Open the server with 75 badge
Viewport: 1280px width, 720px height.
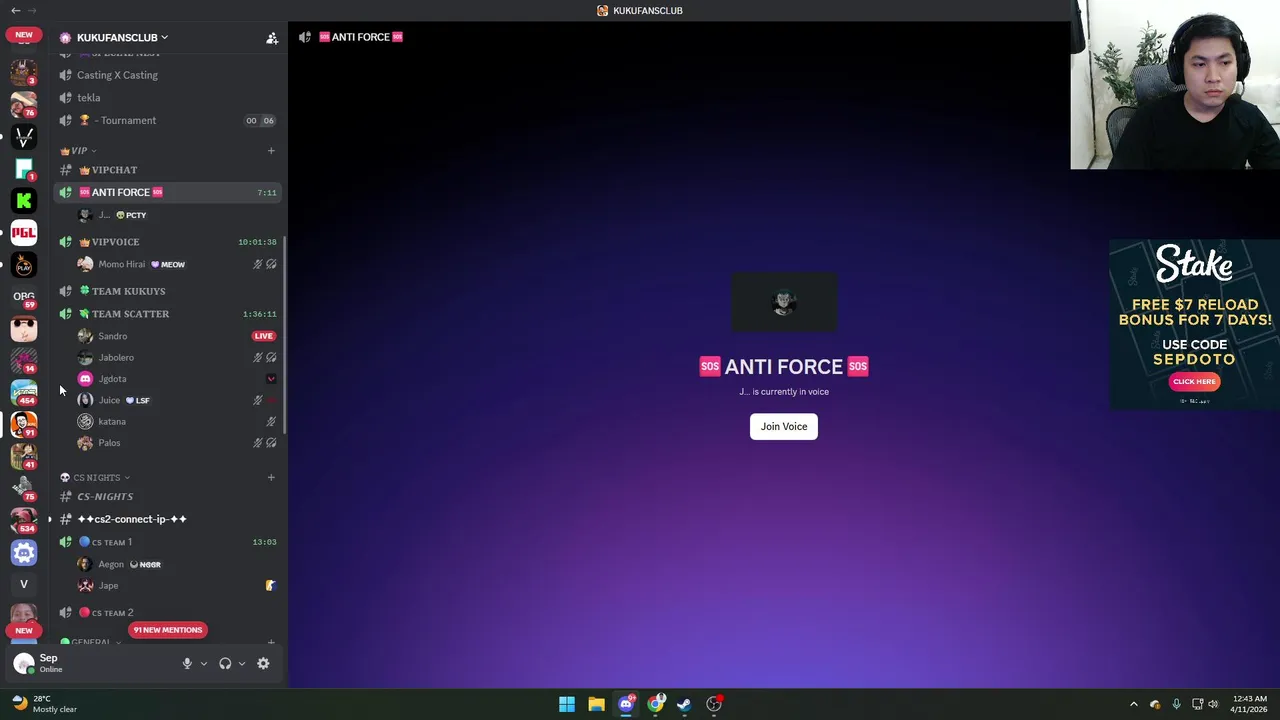click(x=24, y=488)
